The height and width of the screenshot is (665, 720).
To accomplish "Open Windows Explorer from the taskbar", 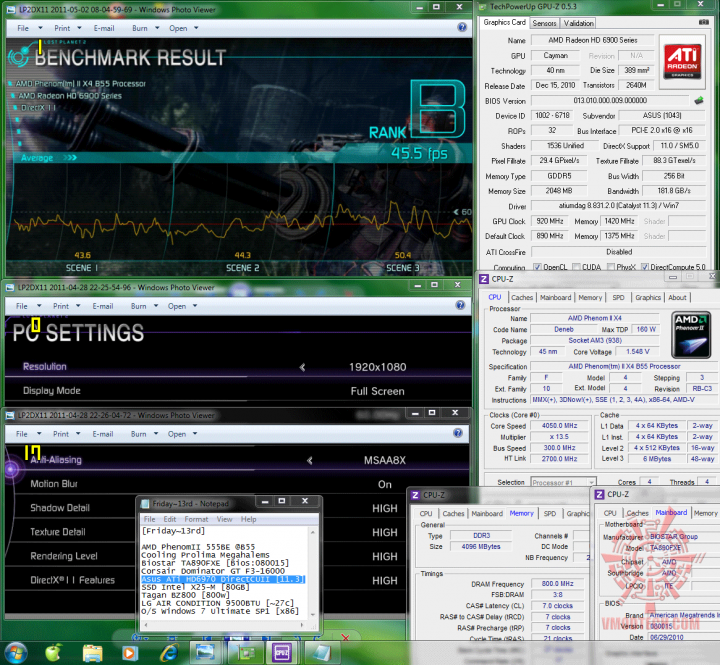I will (x=92, y=653).
